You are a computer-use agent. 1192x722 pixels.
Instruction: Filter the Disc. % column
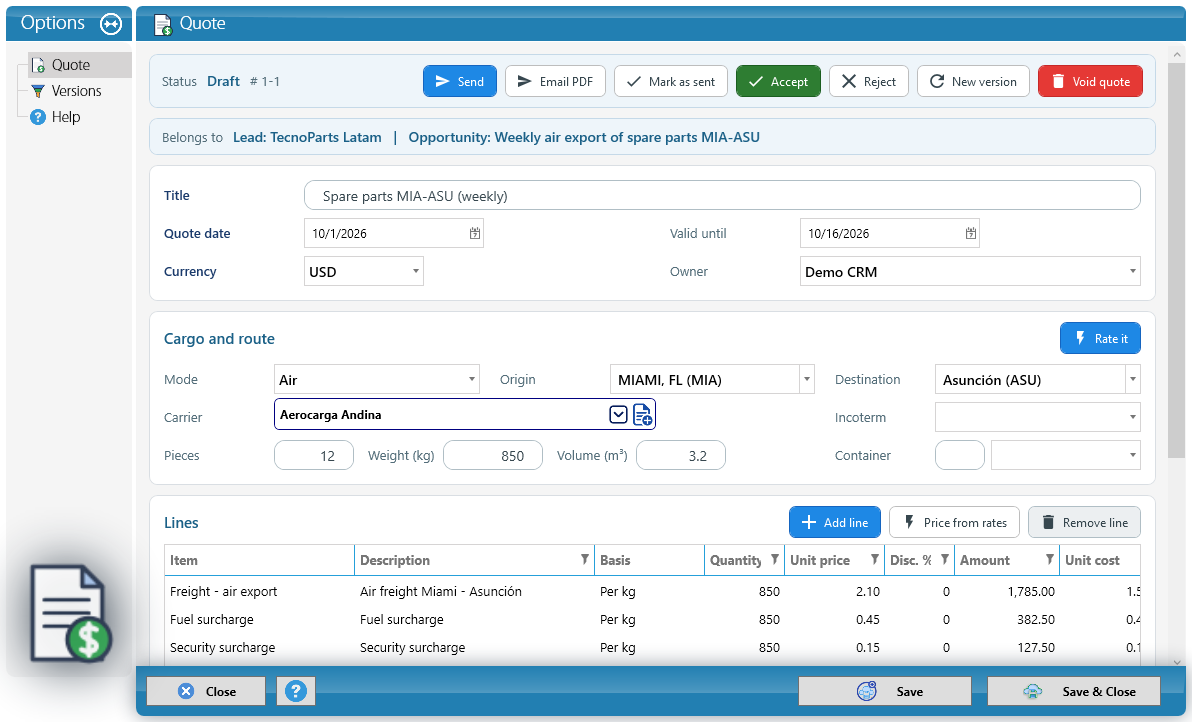coord(944,559)
